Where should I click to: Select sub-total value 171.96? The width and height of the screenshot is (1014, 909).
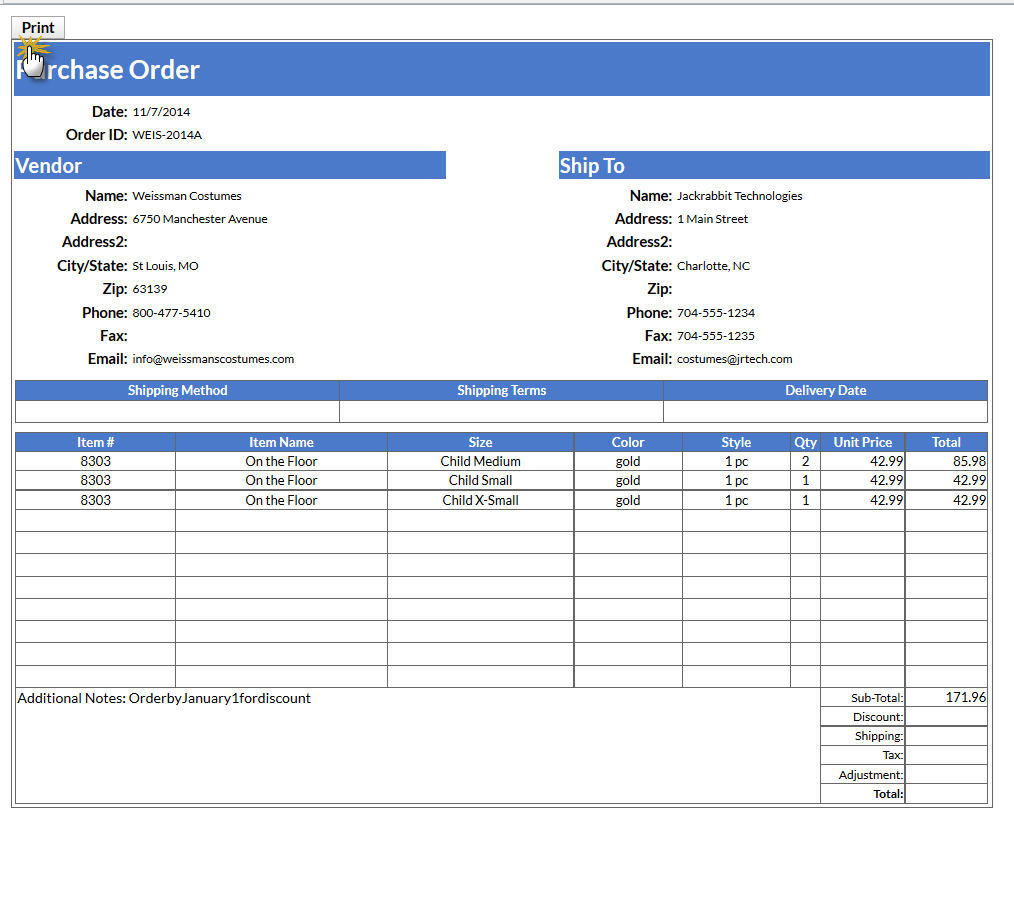(946, 698)
